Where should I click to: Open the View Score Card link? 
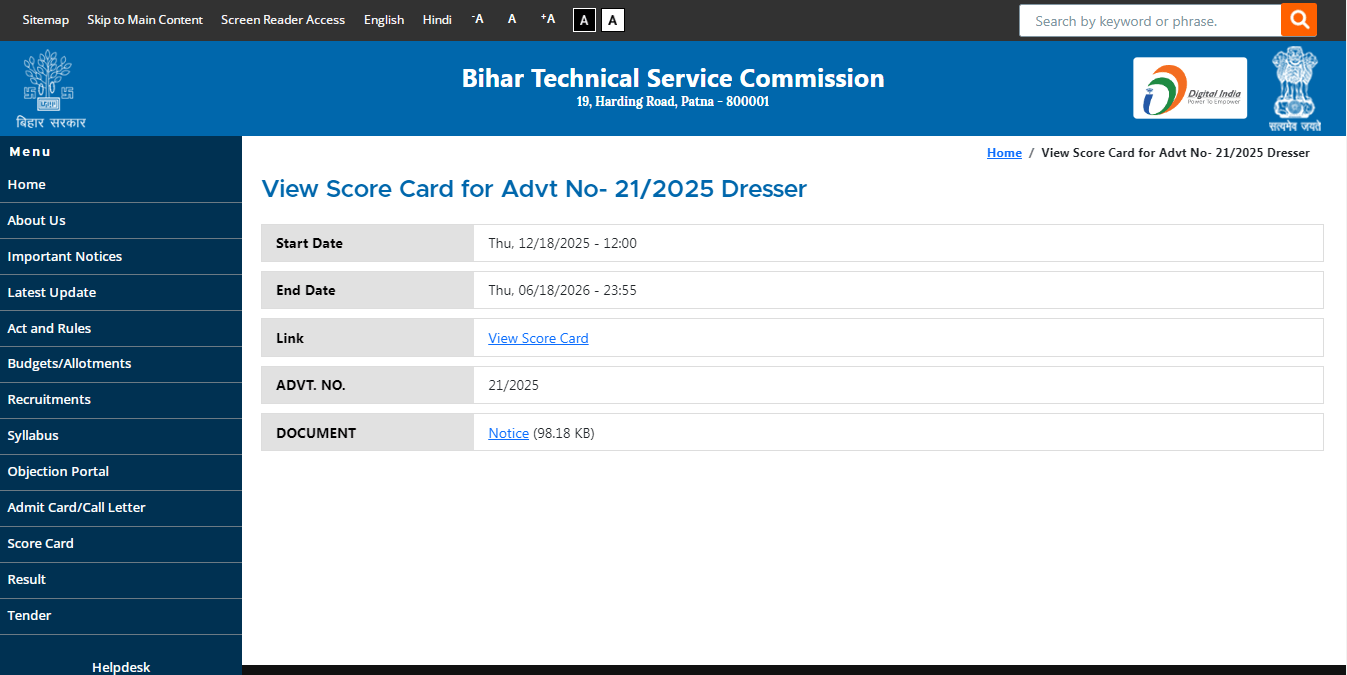tap(538, 337)
